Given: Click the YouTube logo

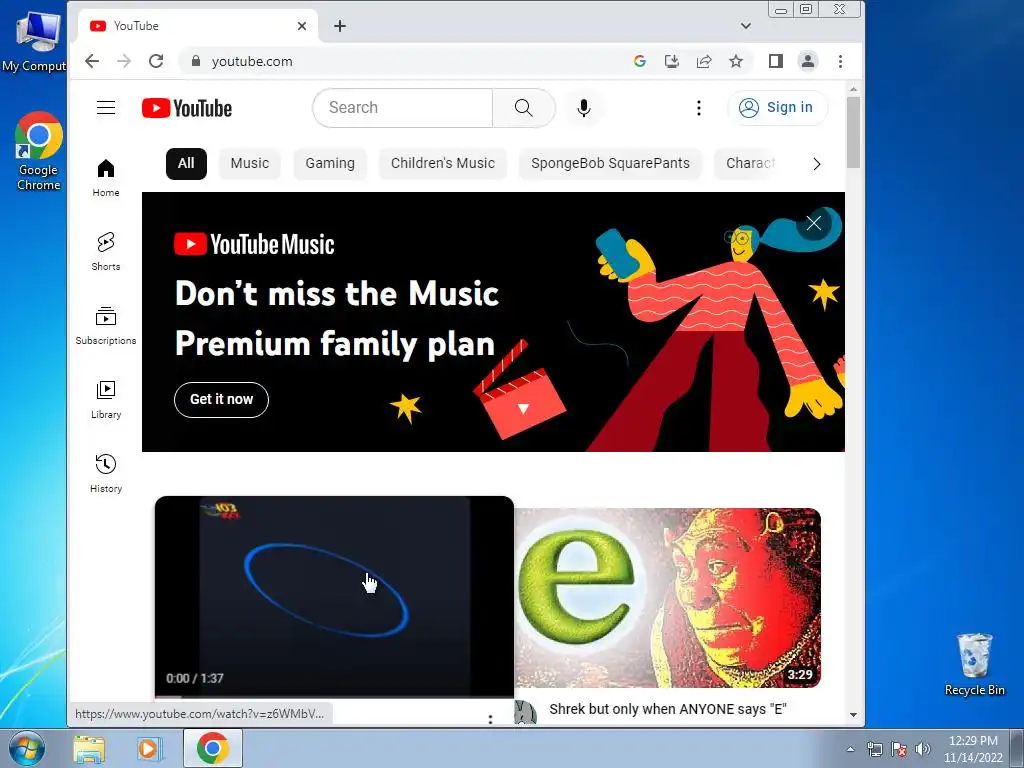Looking at the screenshot, I should [187, 108].
